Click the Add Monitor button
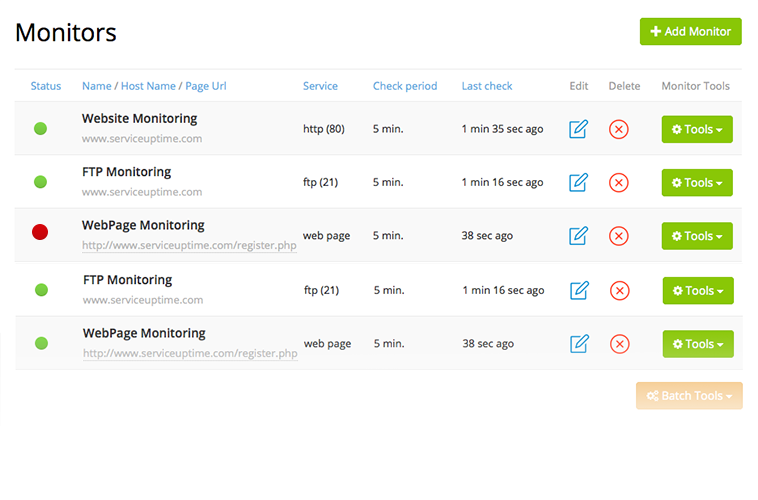The width and height of the screenshot is (758, 500). pyautogui.click(x=691, y=31)
